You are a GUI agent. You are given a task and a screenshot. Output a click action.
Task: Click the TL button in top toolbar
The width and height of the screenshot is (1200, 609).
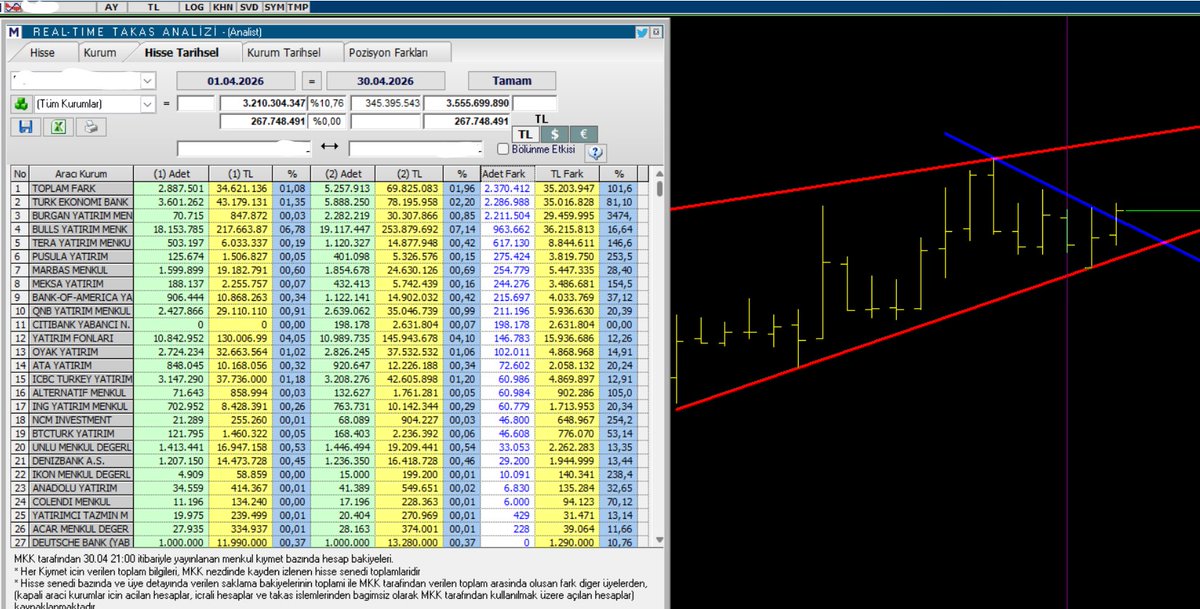[153, 7]
